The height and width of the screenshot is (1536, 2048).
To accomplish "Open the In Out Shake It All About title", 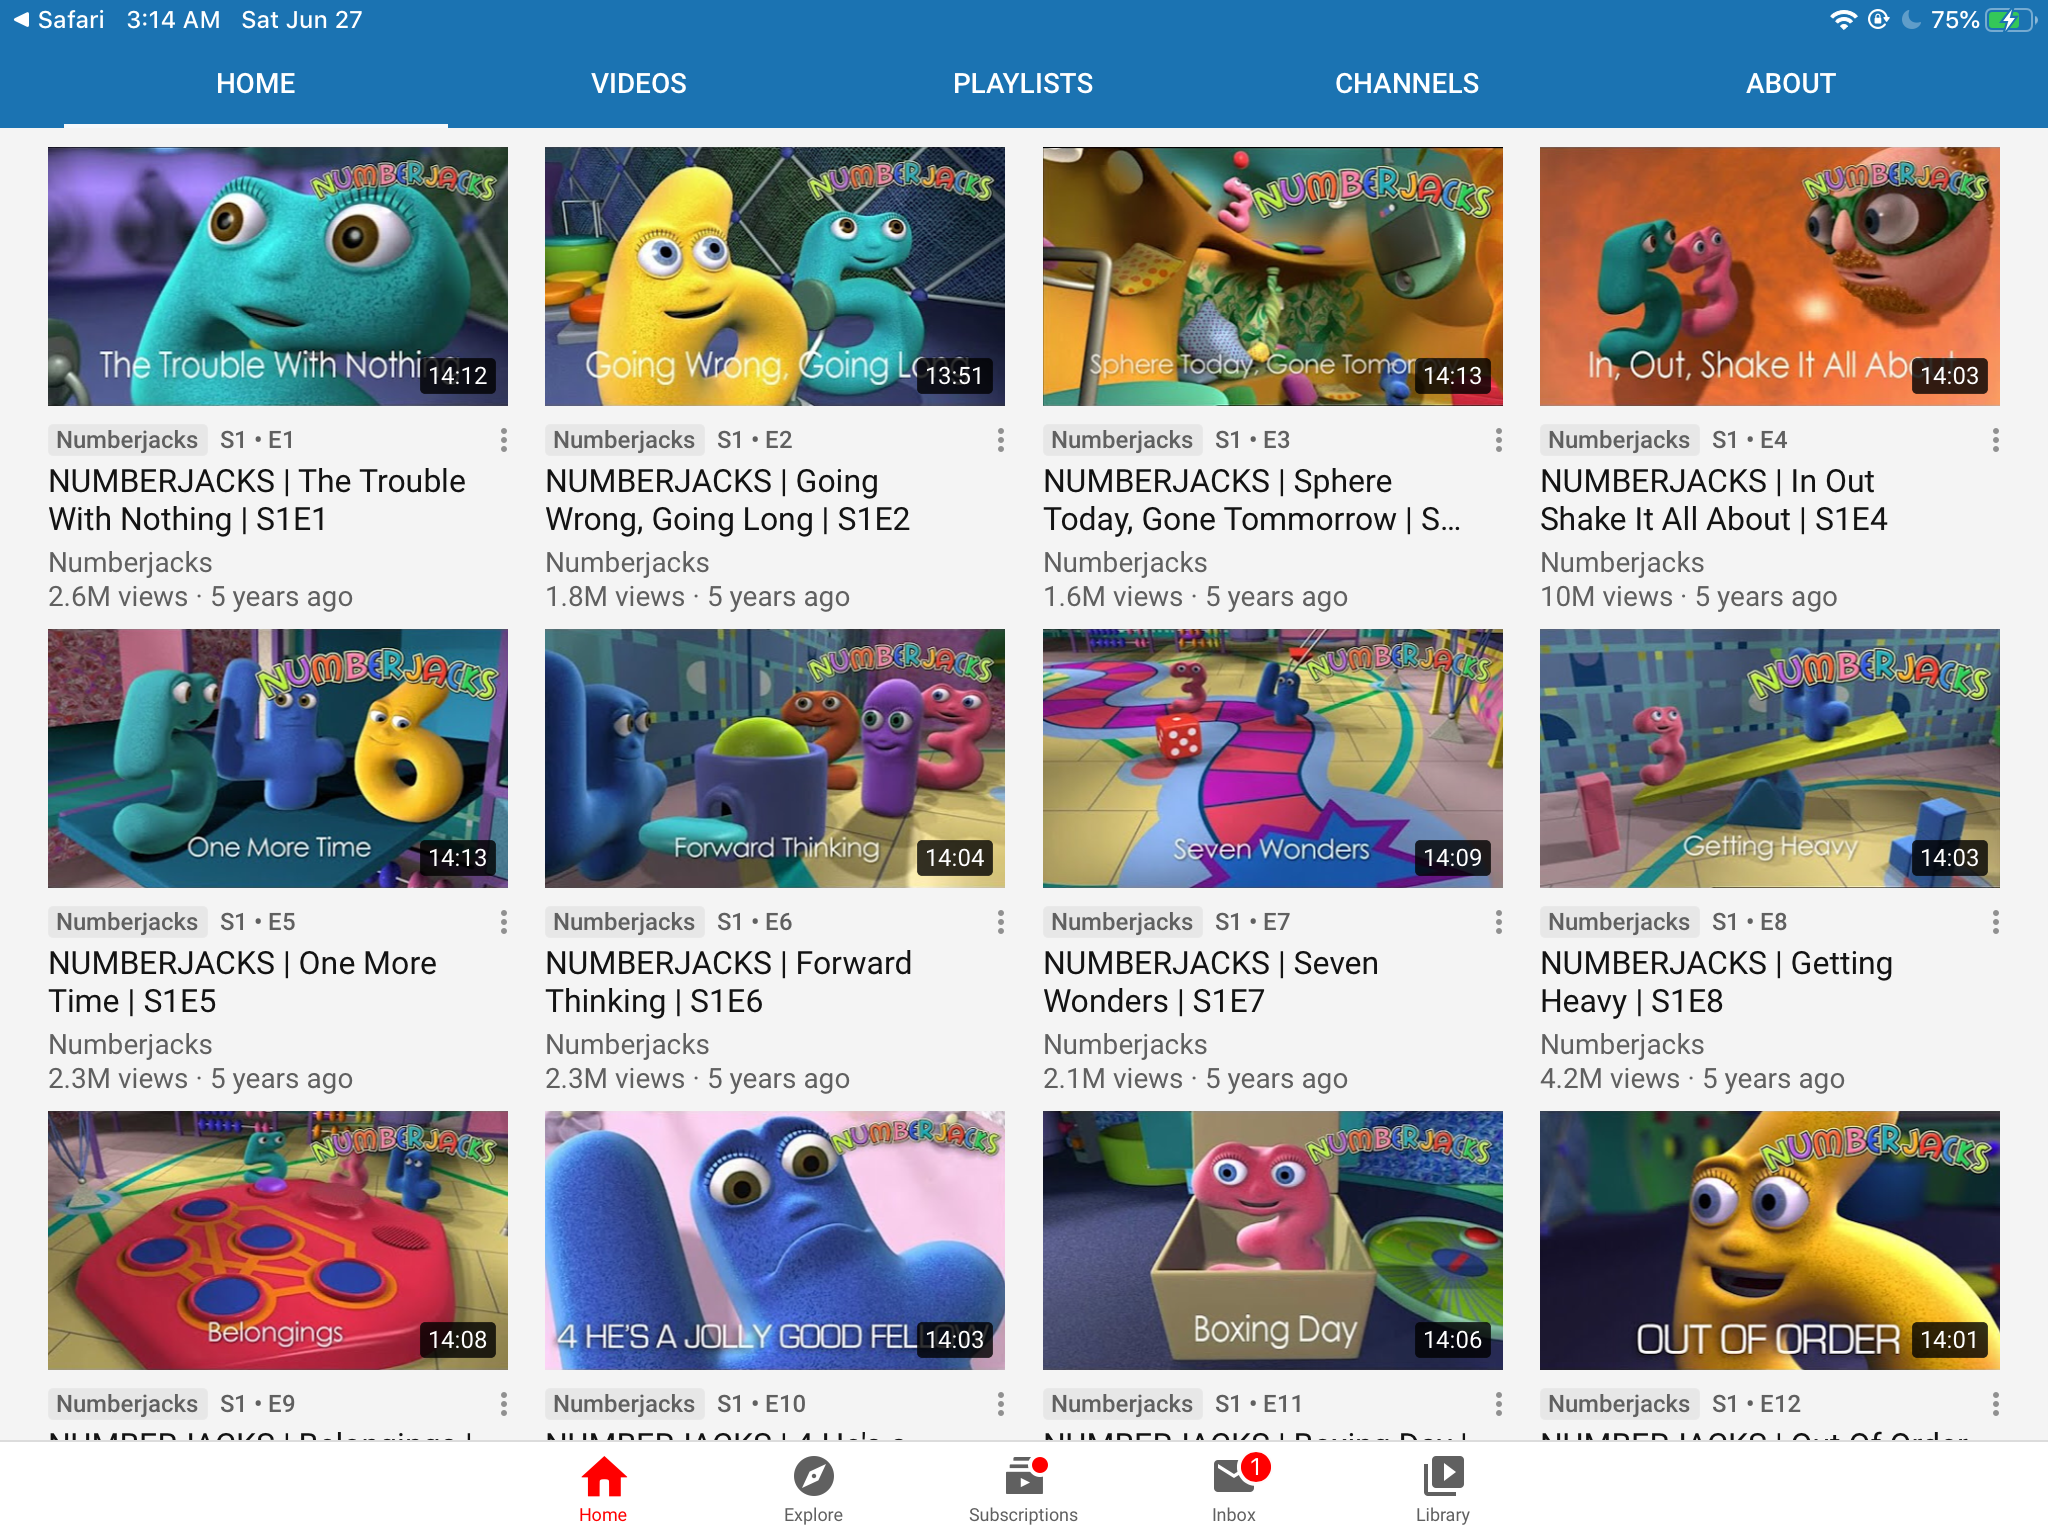I will click(x=1713, y=500).
